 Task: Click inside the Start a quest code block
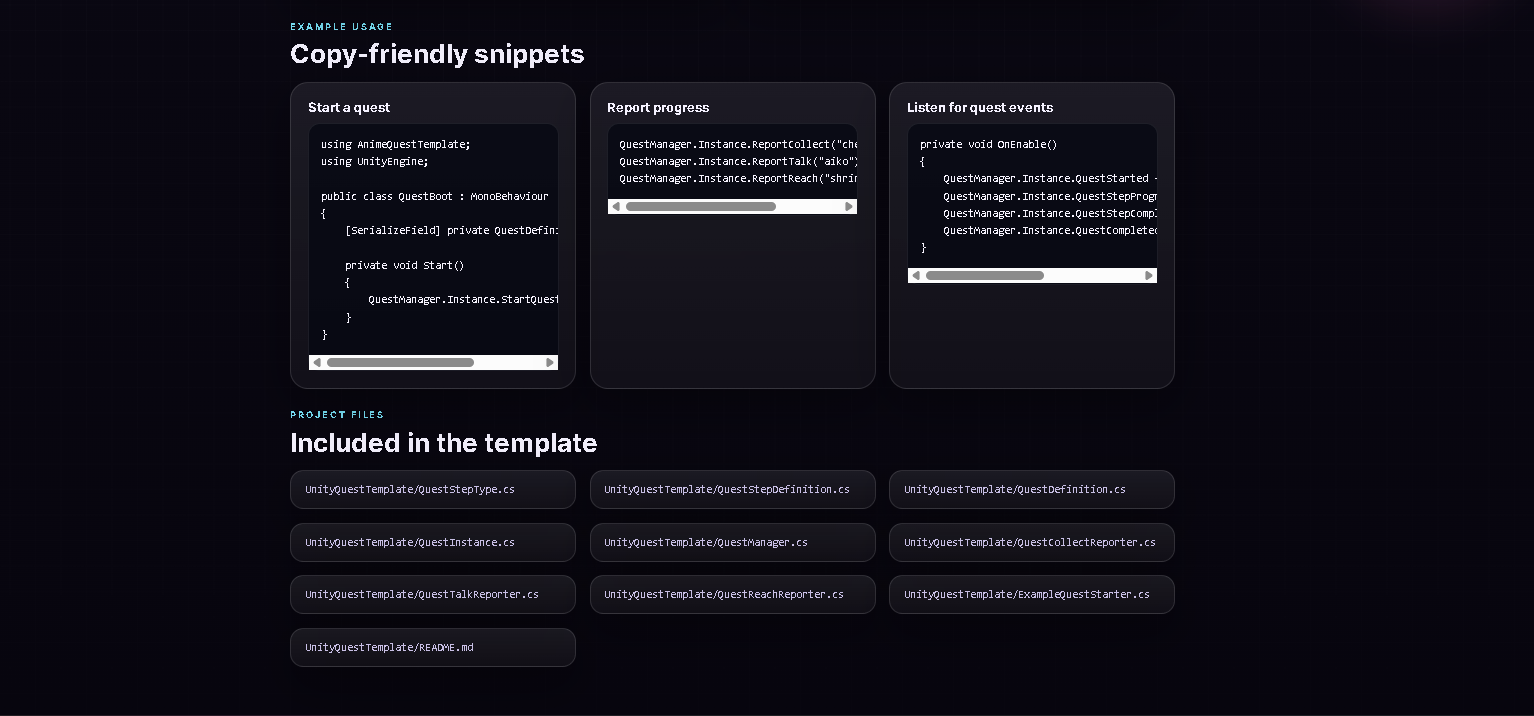(433, 240)
